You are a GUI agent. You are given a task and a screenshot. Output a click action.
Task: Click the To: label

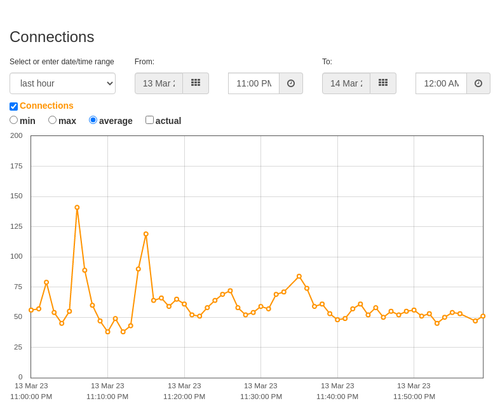(327, 62)
